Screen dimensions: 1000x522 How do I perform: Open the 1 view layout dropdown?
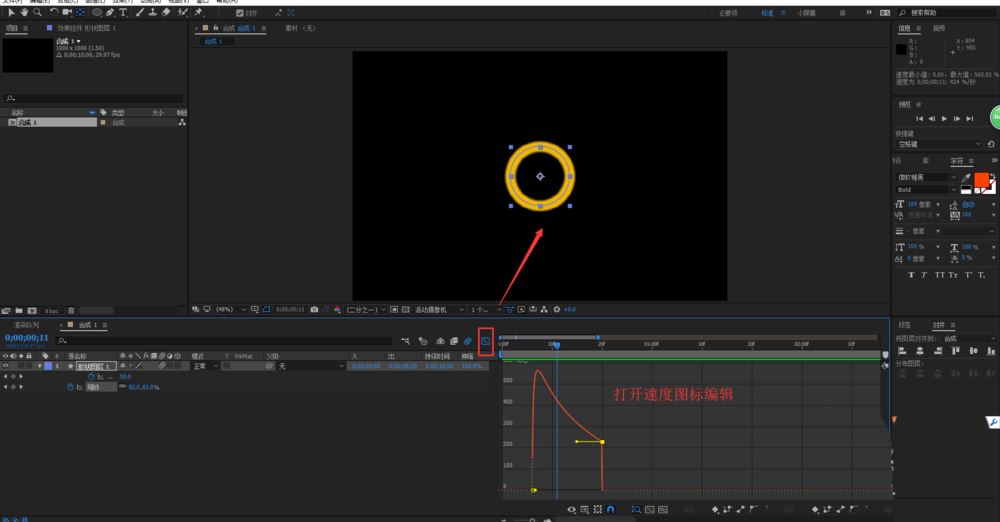click(x=486, y=309)
